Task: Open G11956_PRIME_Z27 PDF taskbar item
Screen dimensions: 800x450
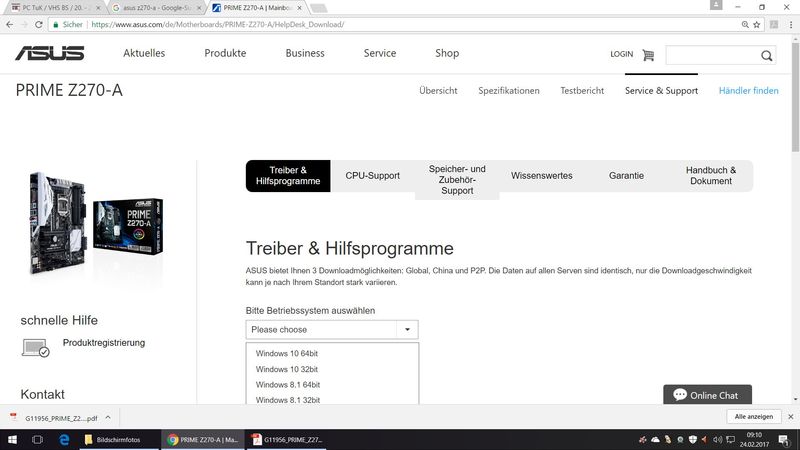Action: click(x=287, y=439)
